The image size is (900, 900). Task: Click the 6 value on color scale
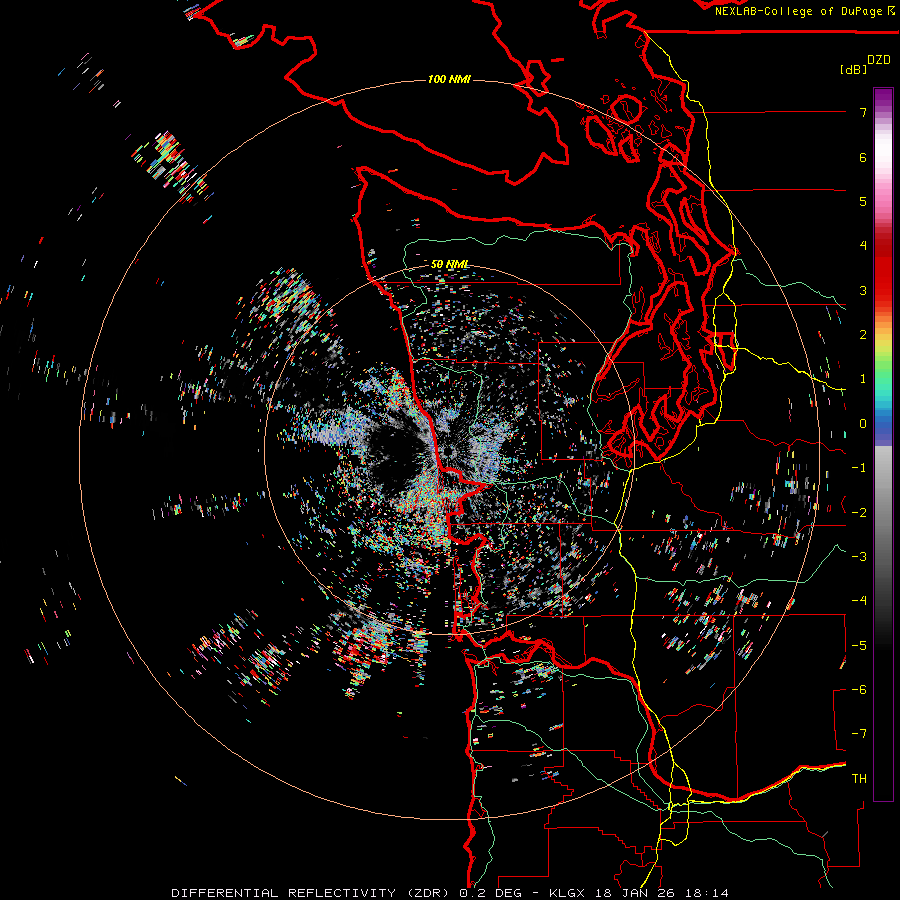point(863,157)
